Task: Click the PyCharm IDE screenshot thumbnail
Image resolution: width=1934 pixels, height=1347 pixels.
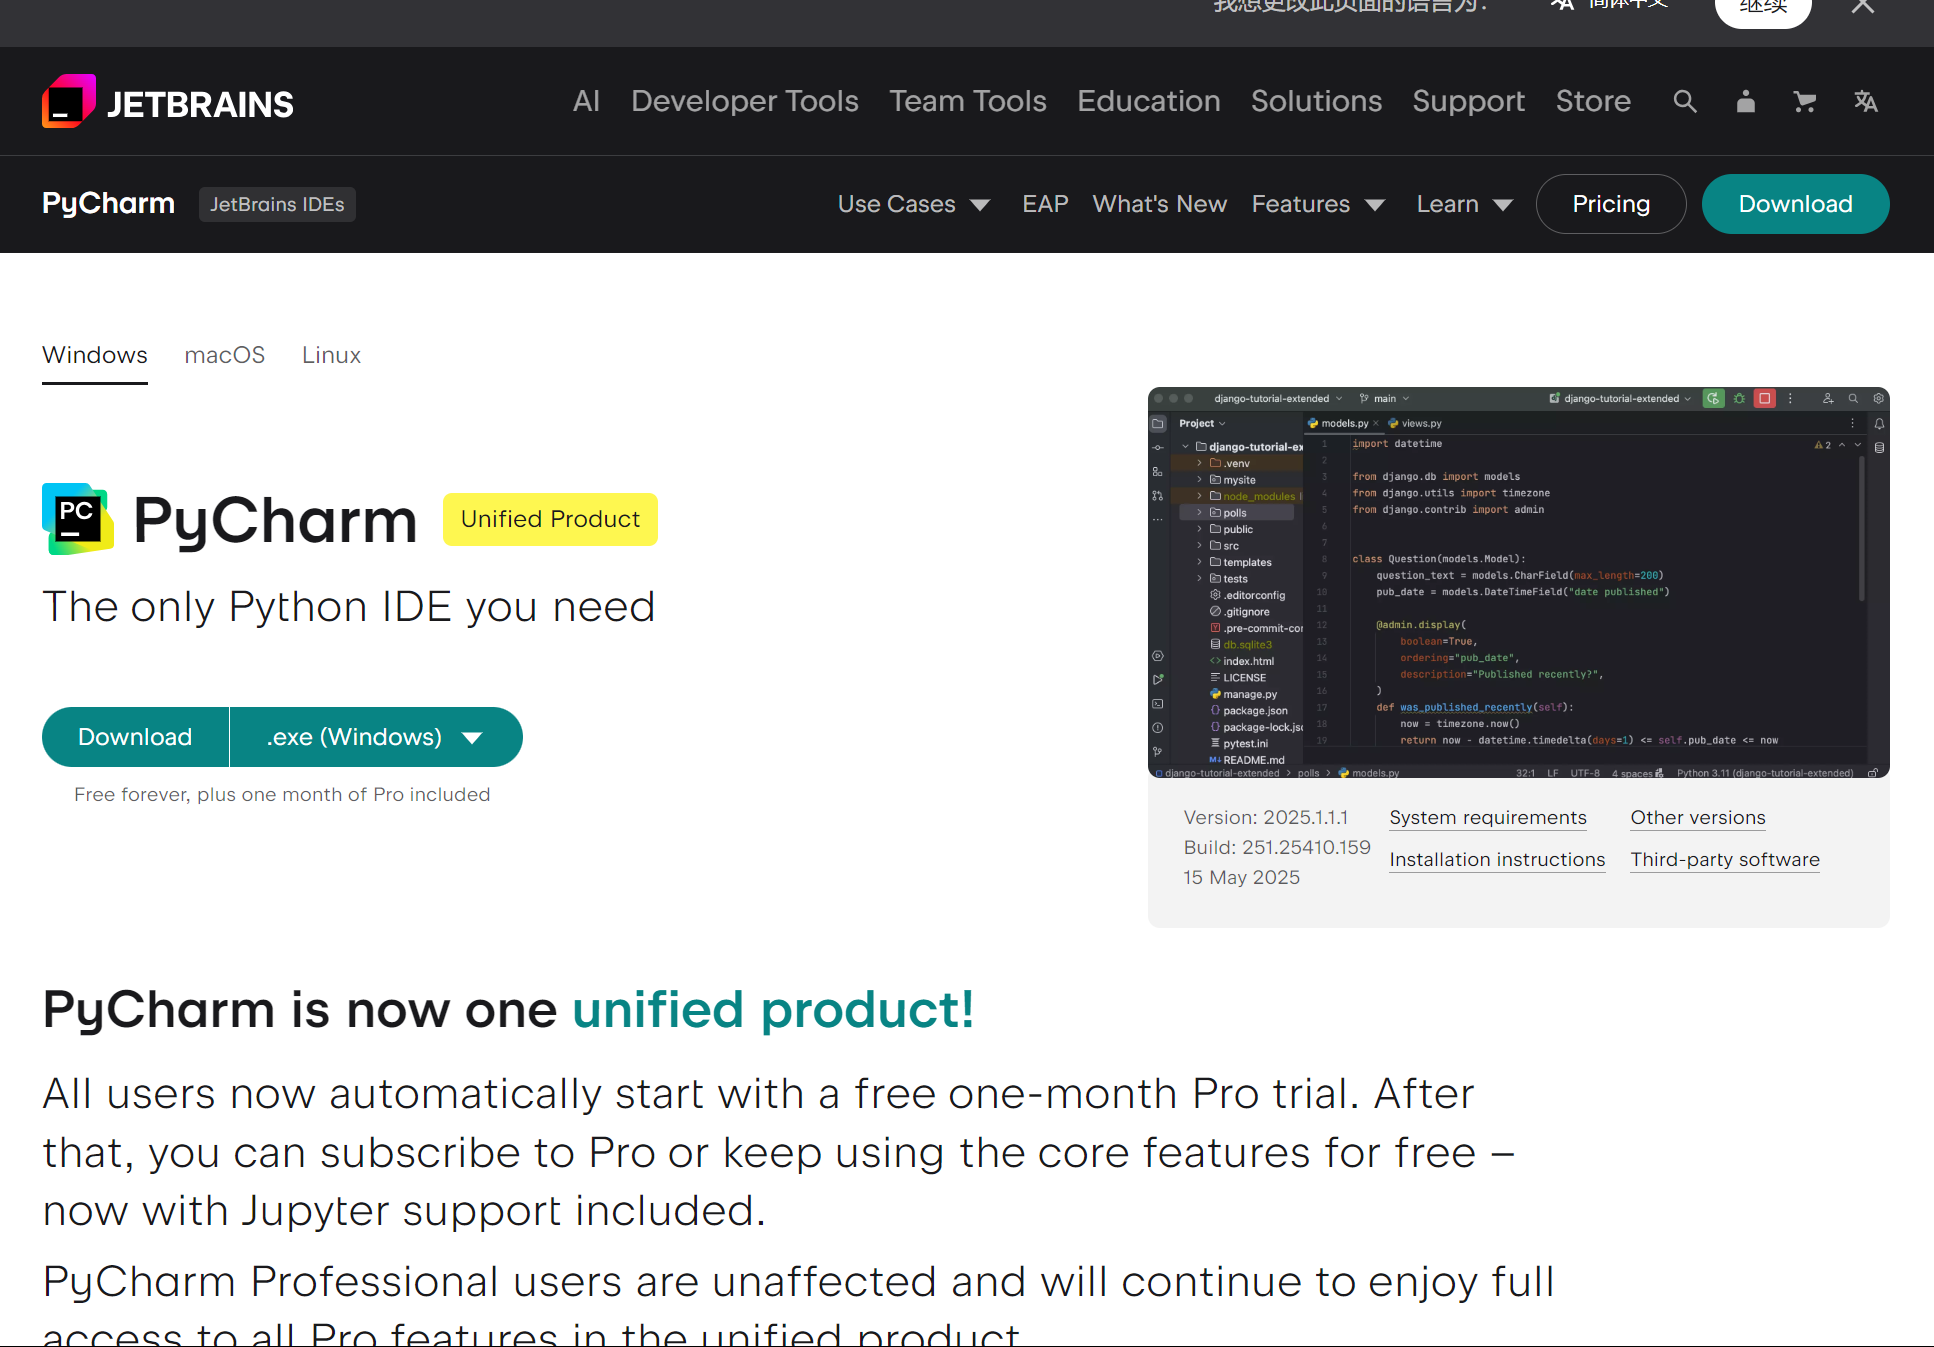Action: click(1518, 582)
